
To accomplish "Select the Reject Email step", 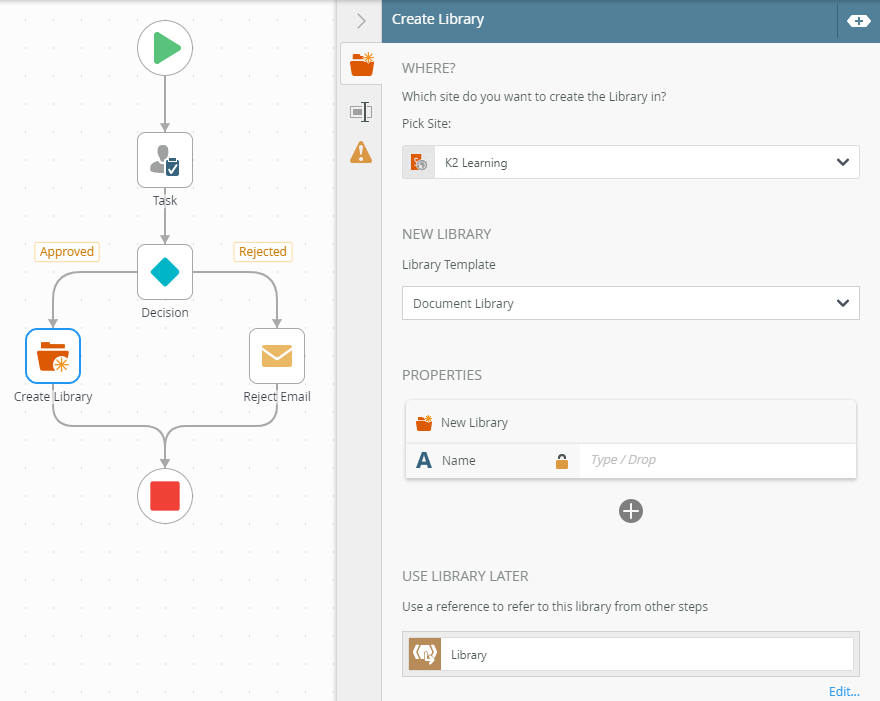I will click(277, 355).
